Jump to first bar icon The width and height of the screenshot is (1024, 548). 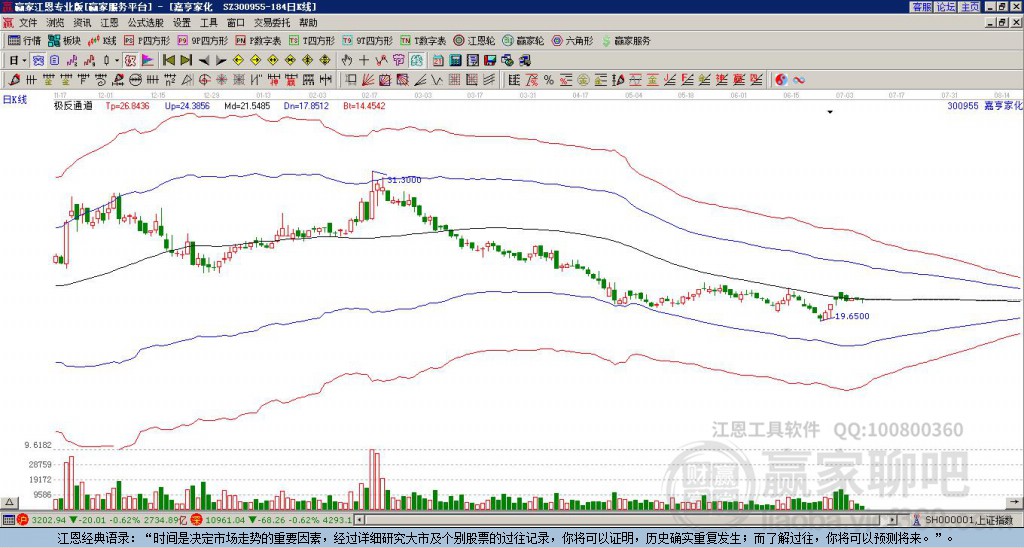(168, 61)
